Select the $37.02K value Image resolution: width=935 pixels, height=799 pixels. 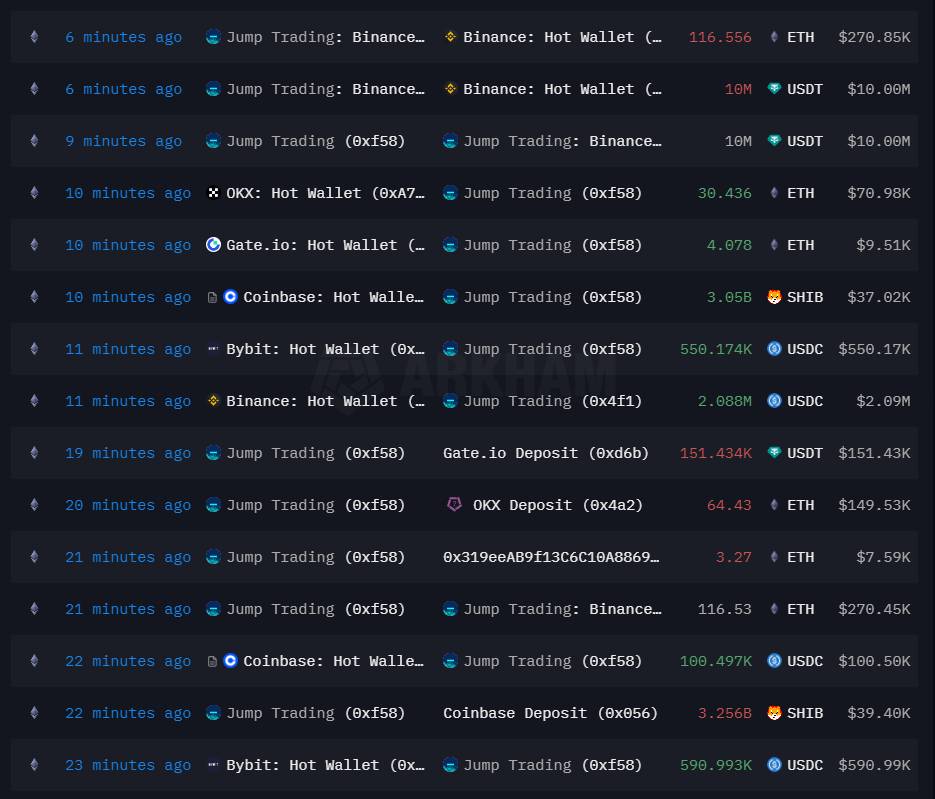pos(878,297)
